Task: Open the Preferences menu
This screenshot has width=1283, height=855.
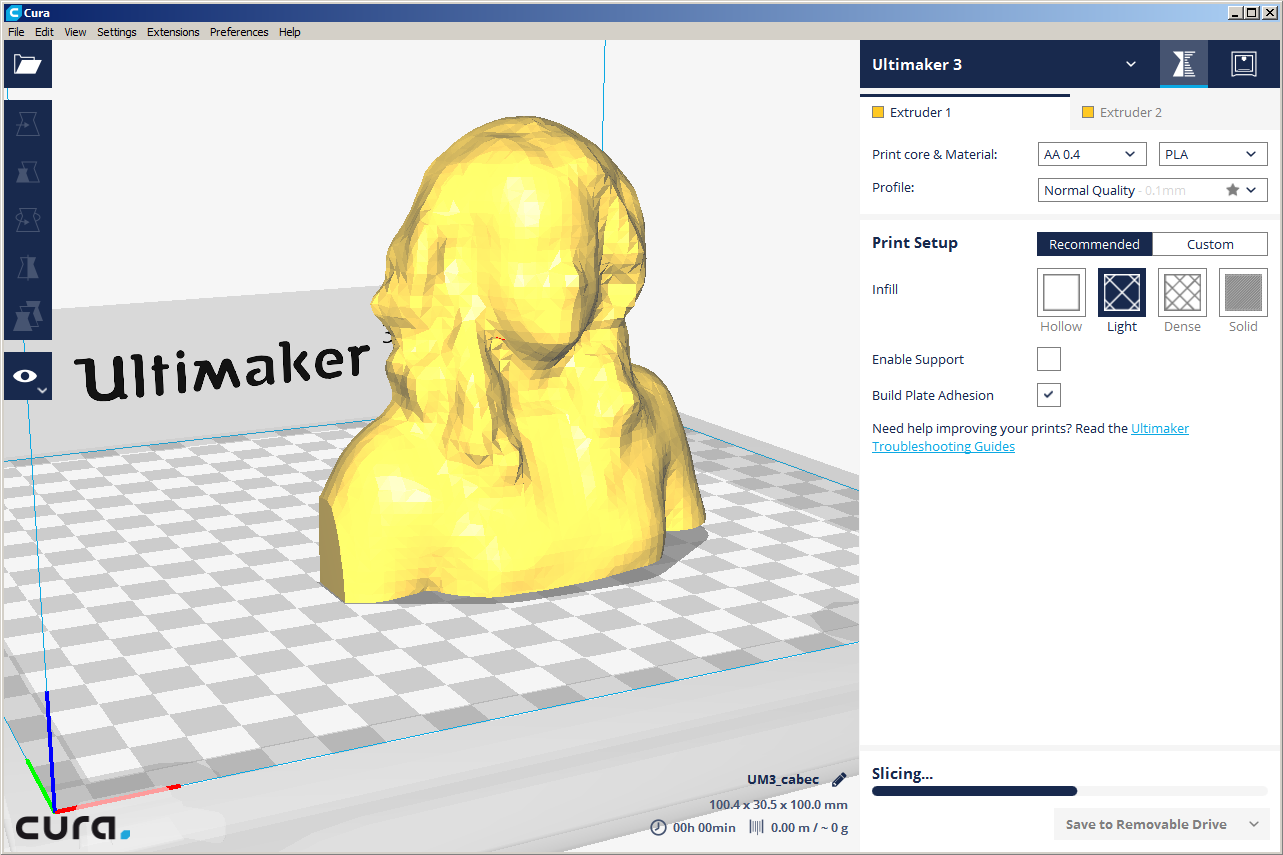Action: [x=239, y=32]
